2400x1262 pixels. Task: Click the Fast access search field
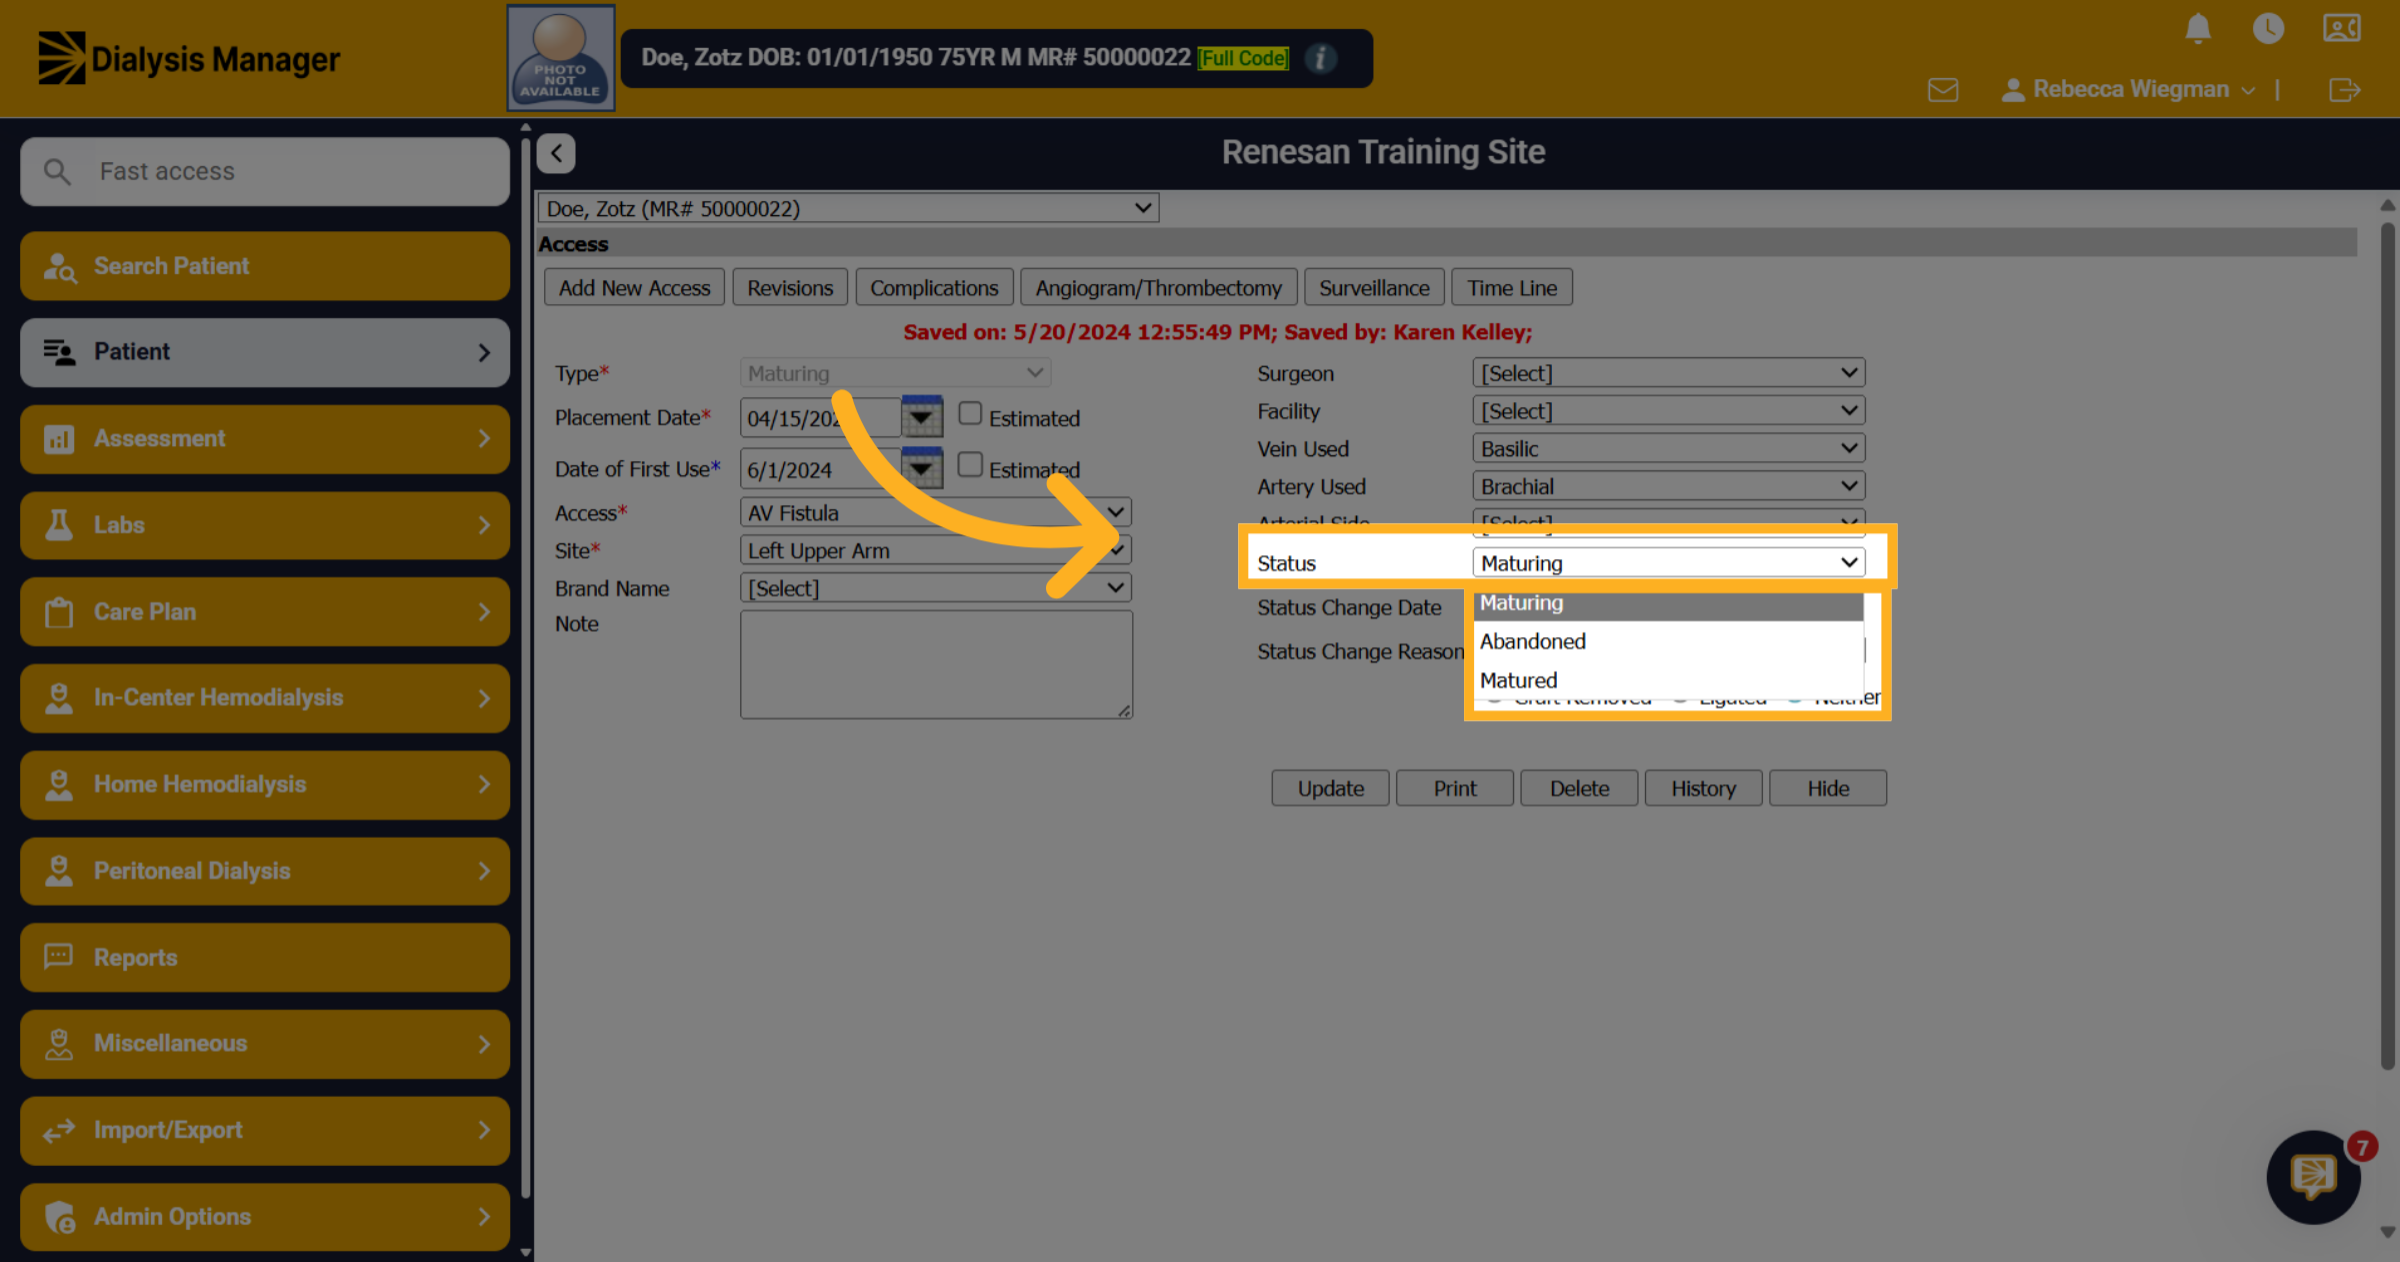coord(265,172)
